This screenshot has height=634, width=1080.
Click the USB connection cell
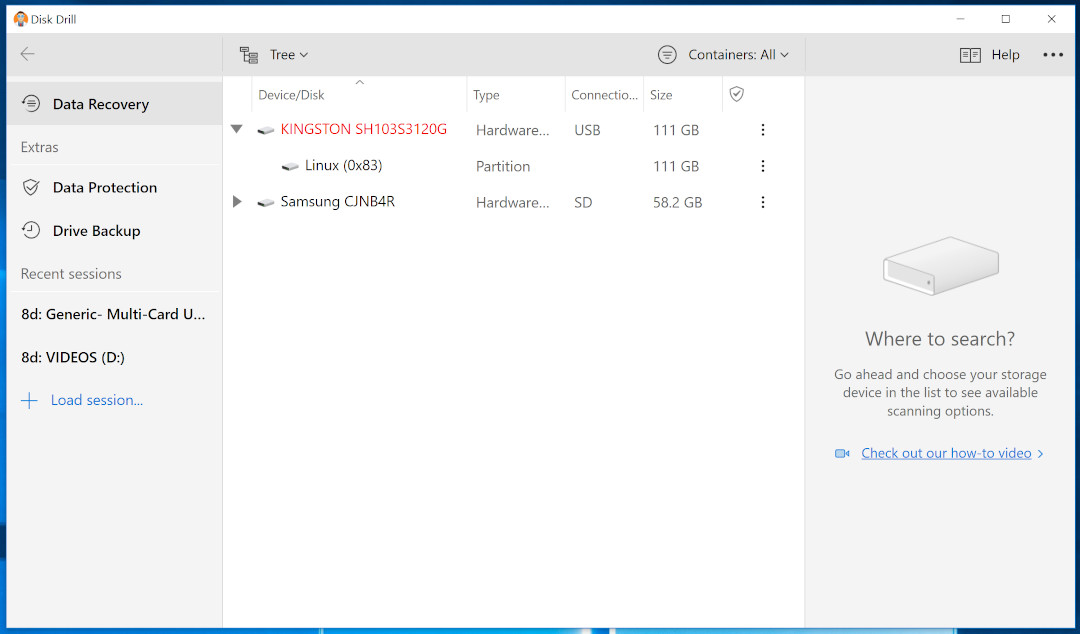click(588, 130)
